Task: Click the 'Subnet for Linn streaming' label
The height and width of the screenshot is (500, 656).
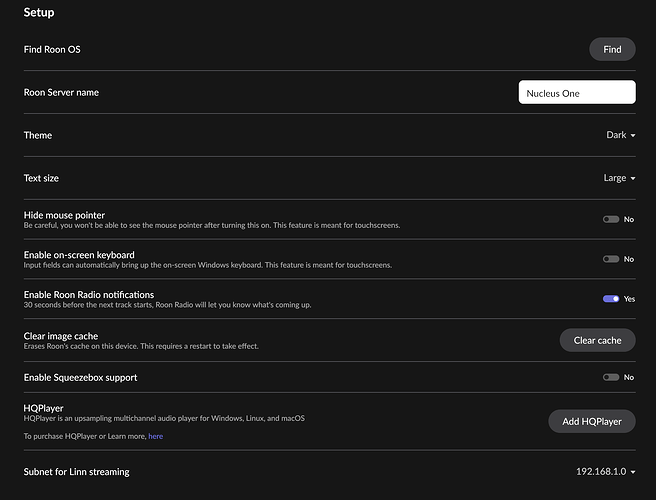Action: tap(76, 472)
